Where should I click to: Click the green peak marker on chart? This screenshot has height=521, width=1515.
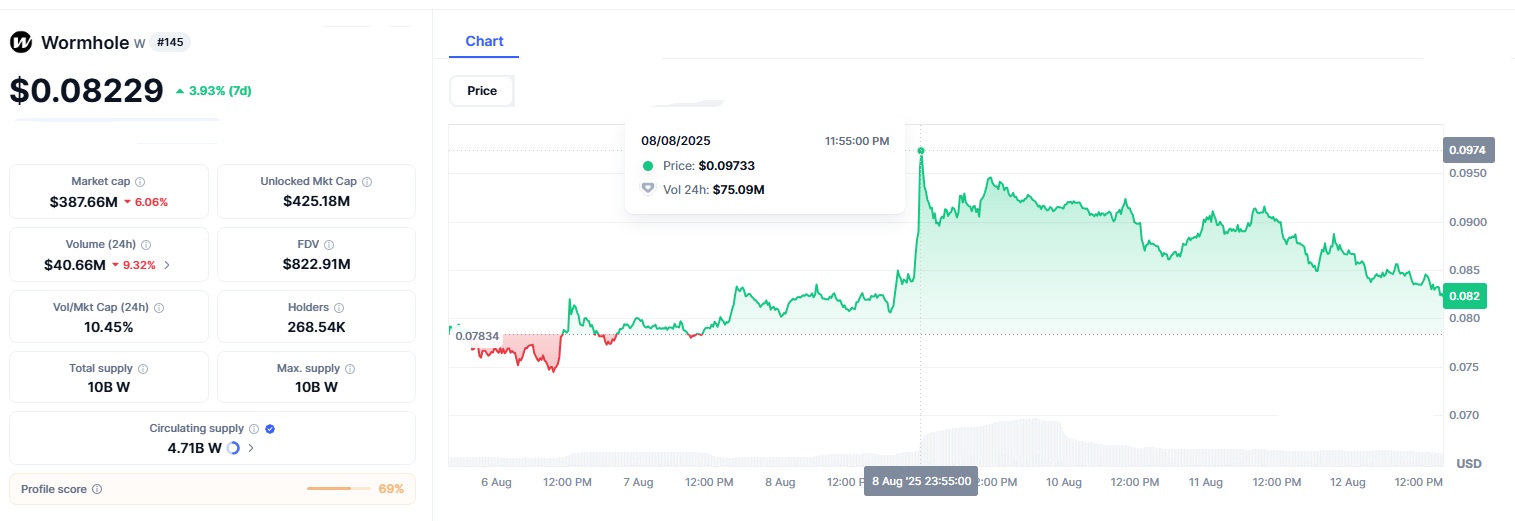point(921,151)
